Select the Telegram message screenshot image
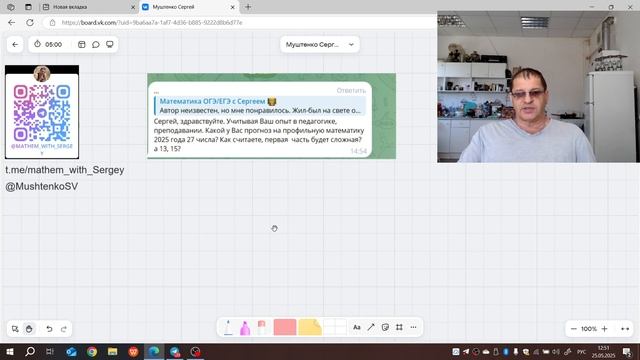 click(271, 116)
